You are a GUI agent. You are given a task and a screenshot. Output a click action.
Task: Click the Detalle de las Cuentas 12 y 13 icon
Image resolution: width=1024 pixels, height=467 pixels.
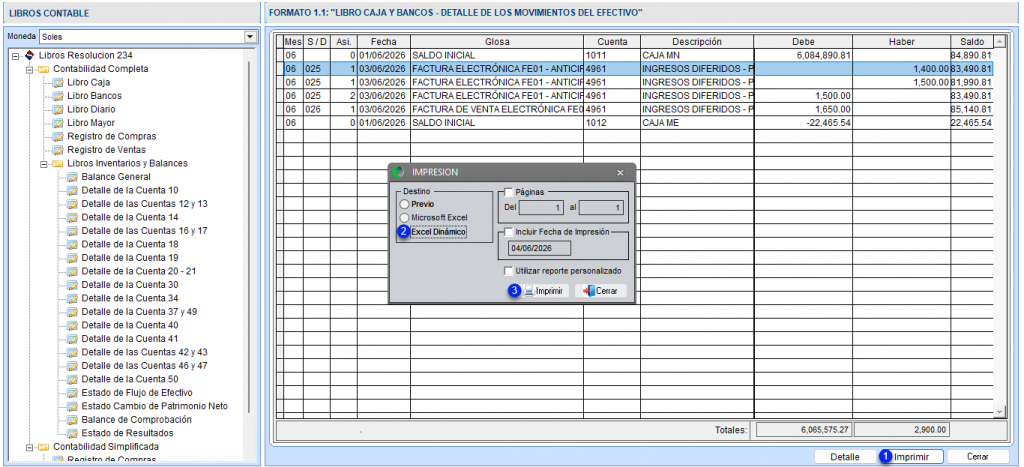point(72,204)
